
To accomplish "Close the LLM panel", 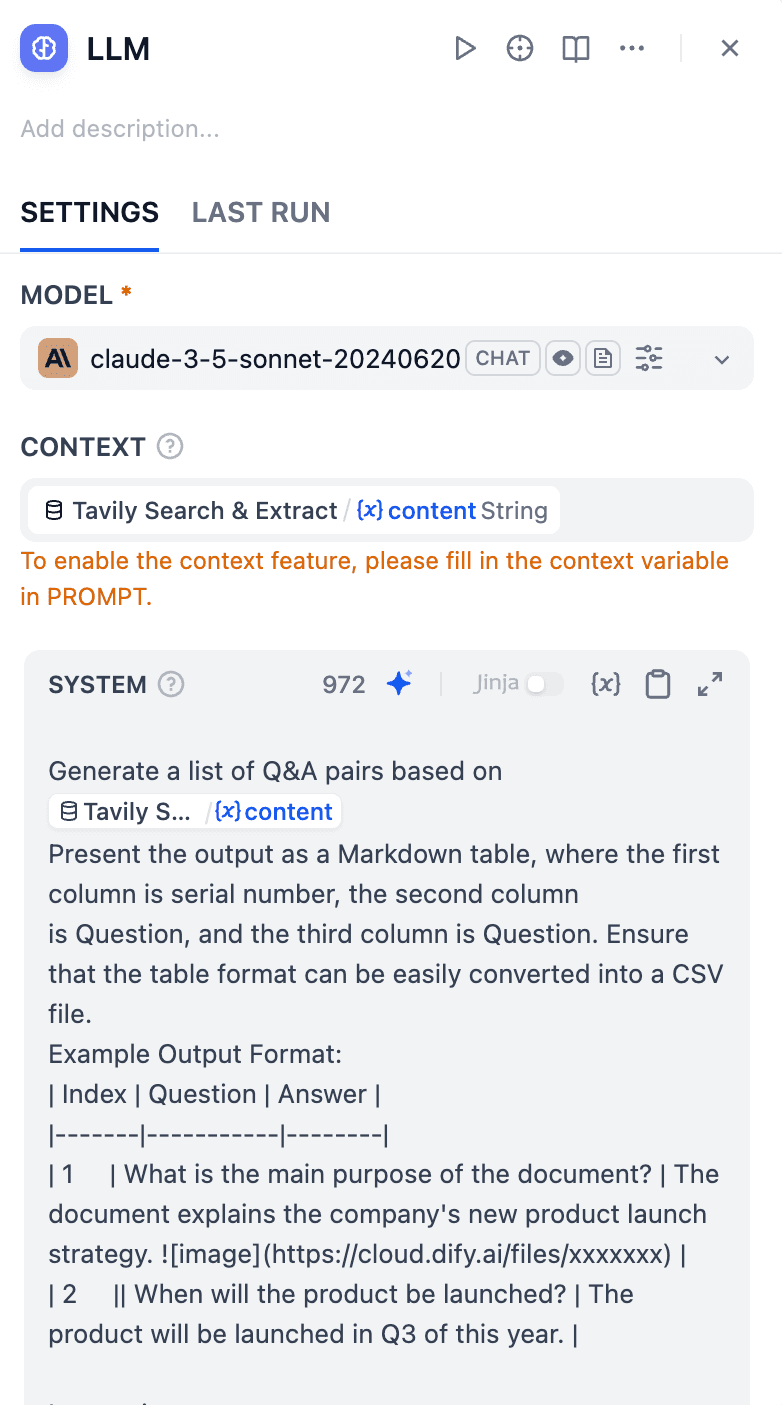I will (730, 48).
